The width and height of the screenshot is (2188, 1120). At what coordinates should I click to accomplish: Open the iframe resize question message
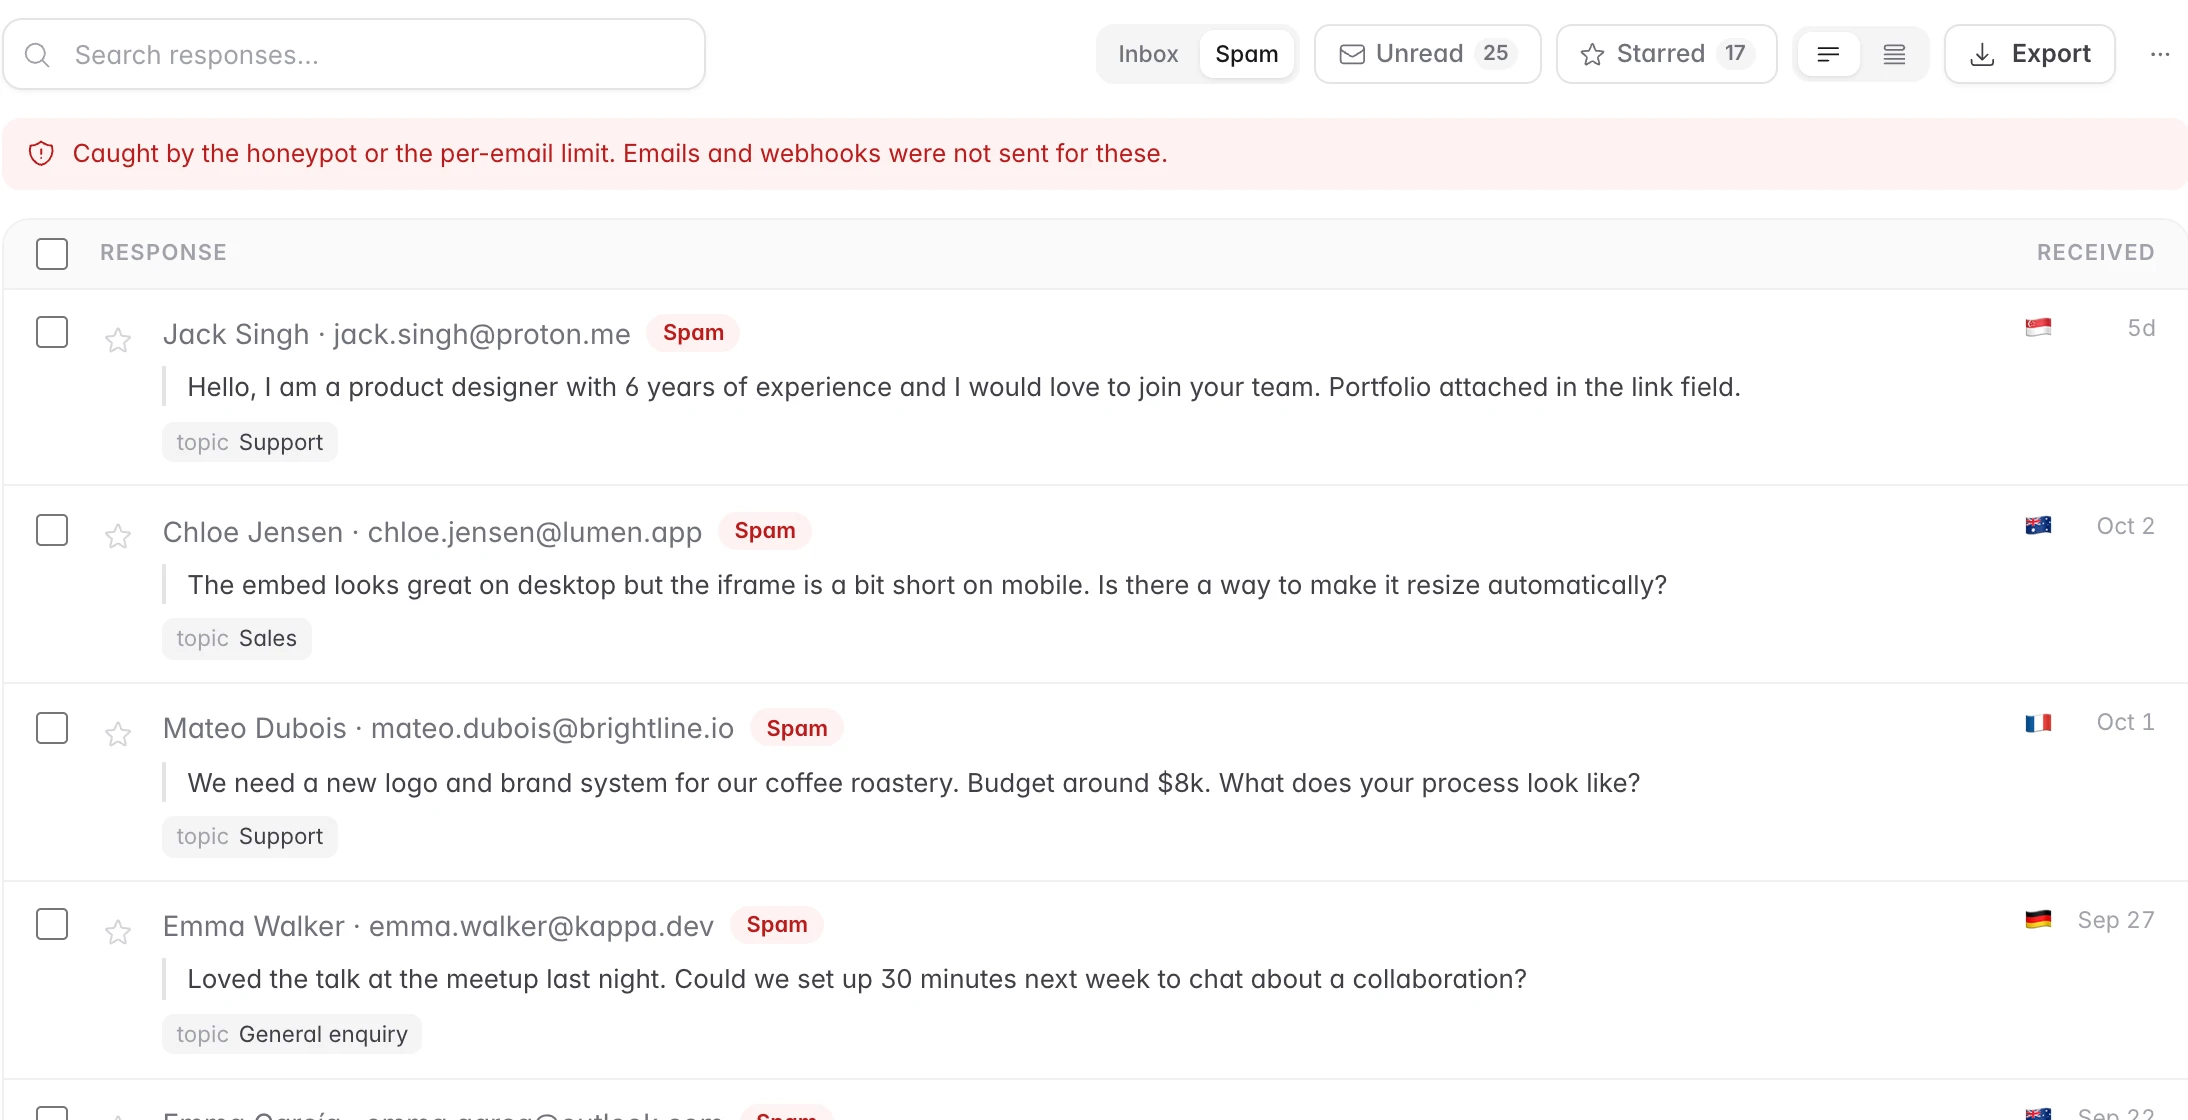[x=927, y=585]
